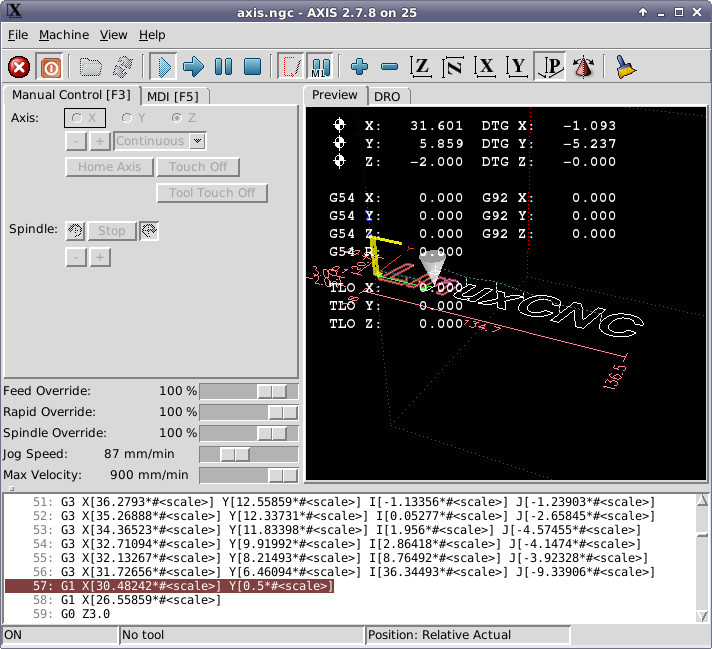Image resolution: width=712 pixels, height=649 pixels.
Task: Open the View menu
Action: [x=114, y=35]
